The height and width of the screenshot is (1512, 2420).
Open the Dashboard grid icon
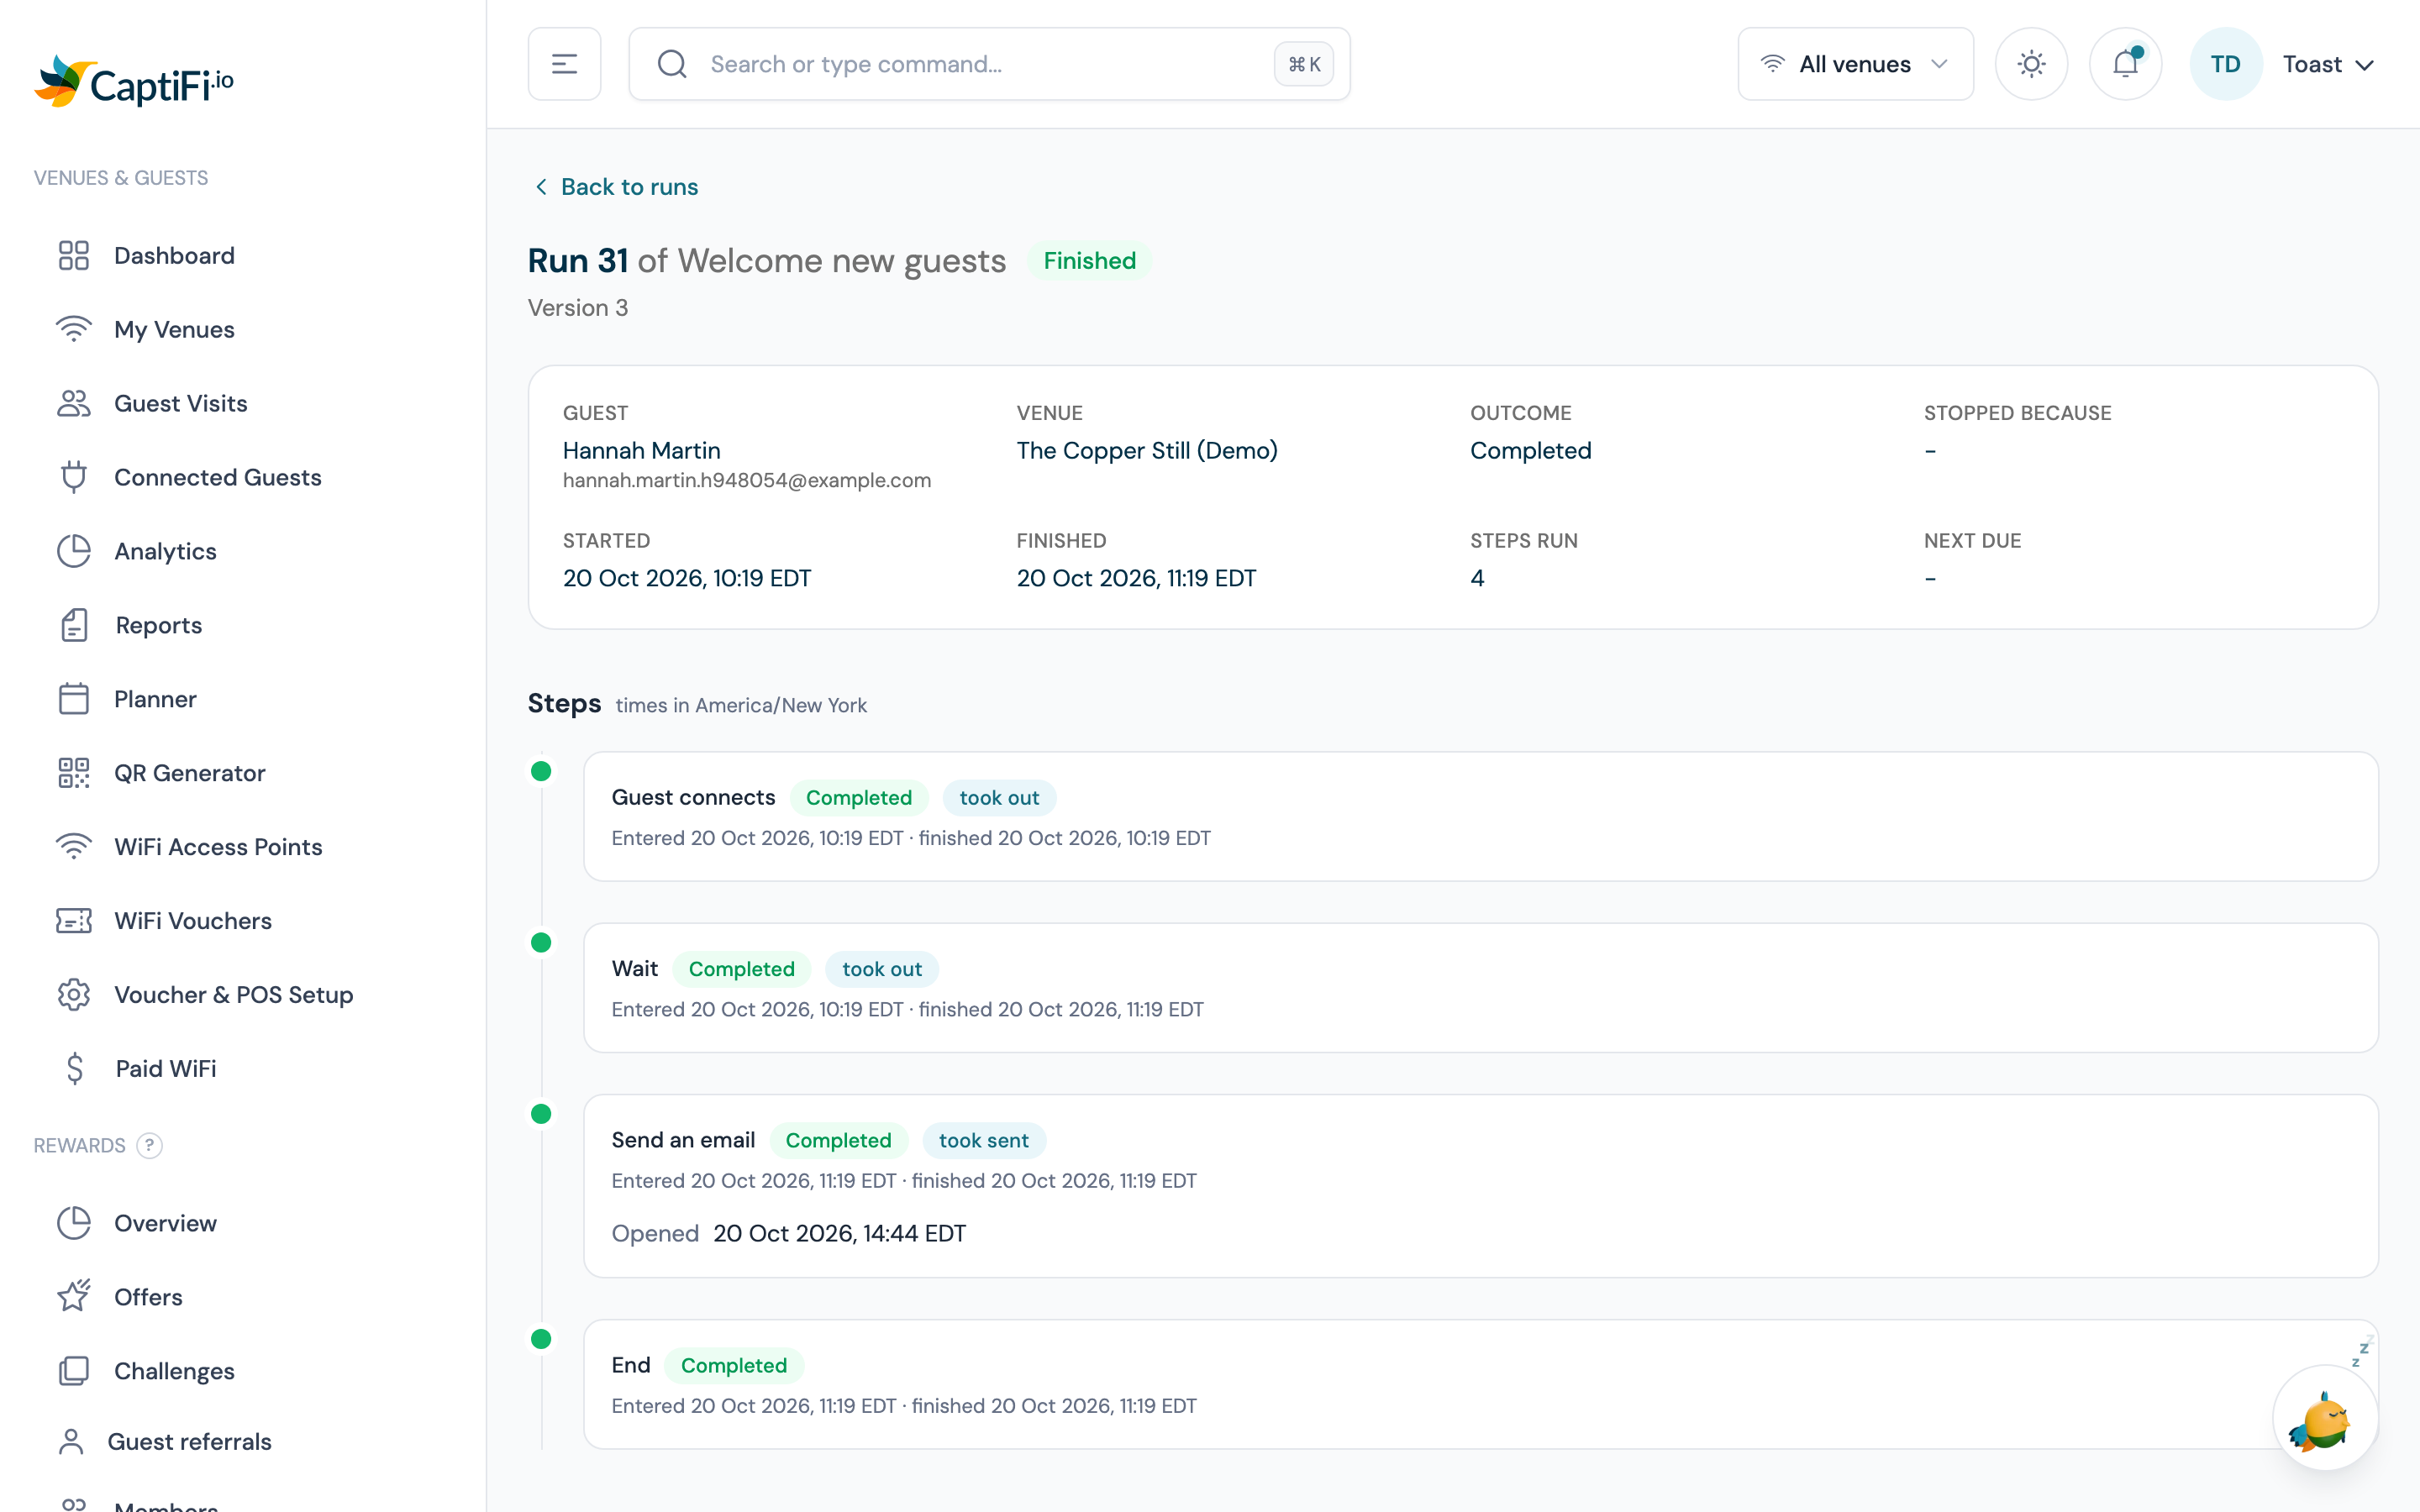74,255
